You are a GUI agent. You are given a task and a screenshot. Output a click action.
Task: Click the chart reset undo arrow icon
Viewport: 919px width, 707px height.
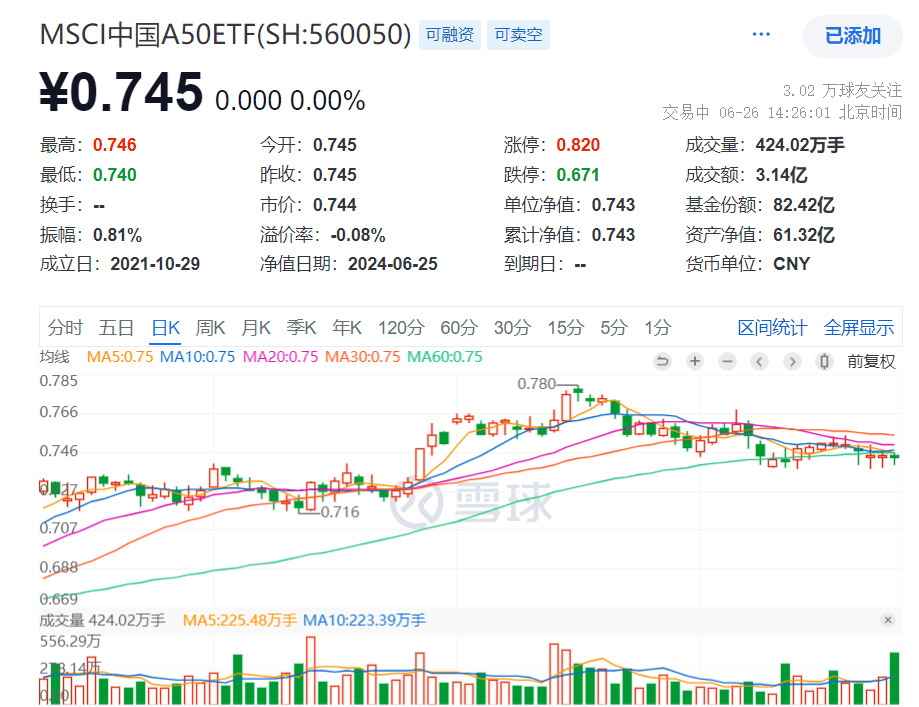[x=662, y=361]
